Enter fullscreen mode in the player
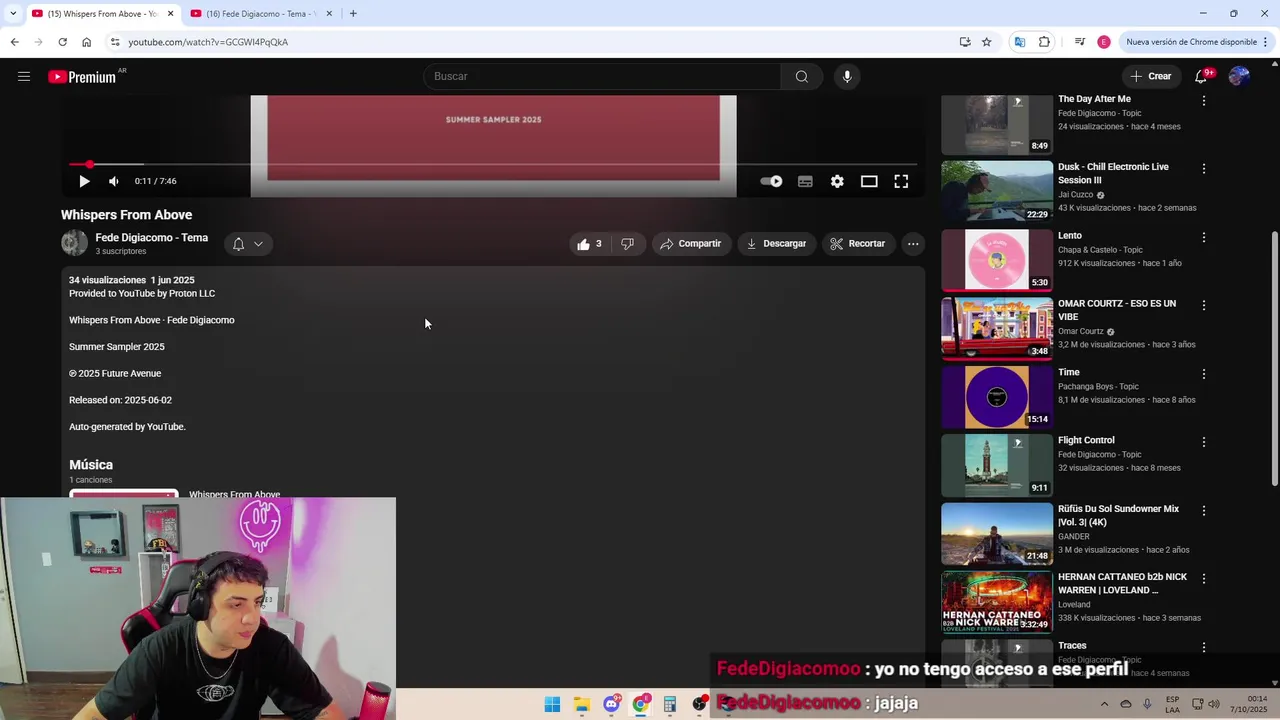This screenshot has width=1280, height=720. tap(901, 181)
